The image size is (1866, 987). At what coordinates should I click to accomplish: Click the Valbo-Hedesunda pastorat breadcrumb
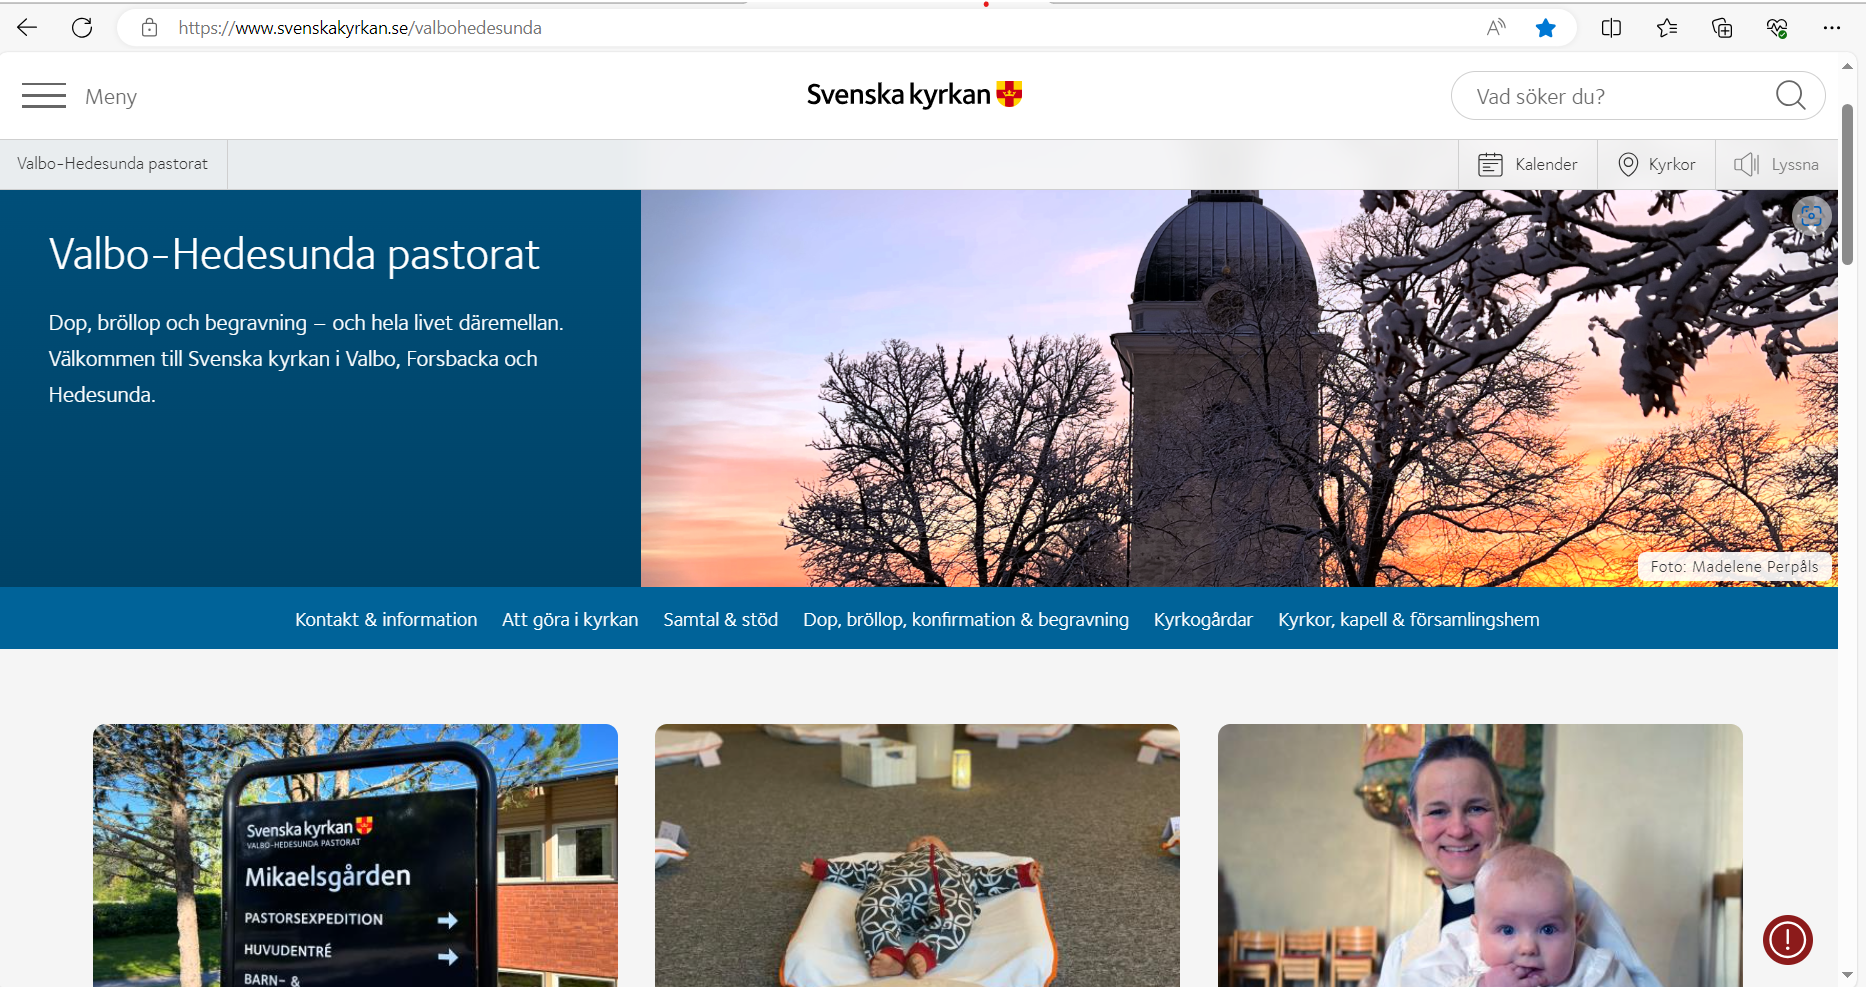point(113,164)
